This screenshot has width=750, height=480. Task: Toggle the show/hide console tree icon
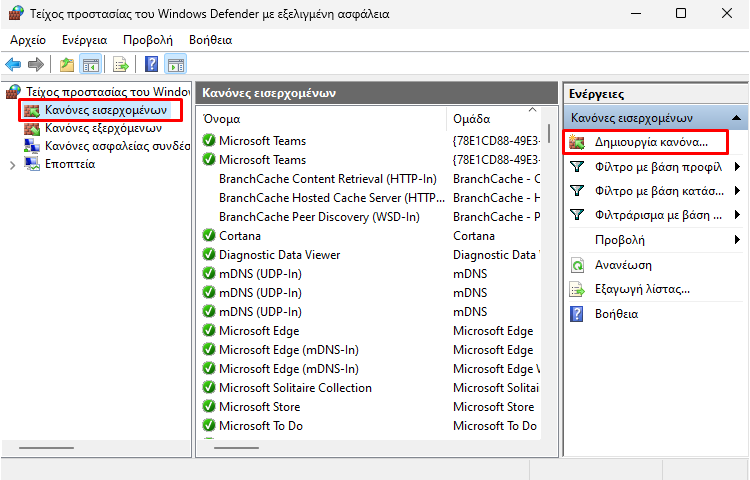tap(91, 64)
